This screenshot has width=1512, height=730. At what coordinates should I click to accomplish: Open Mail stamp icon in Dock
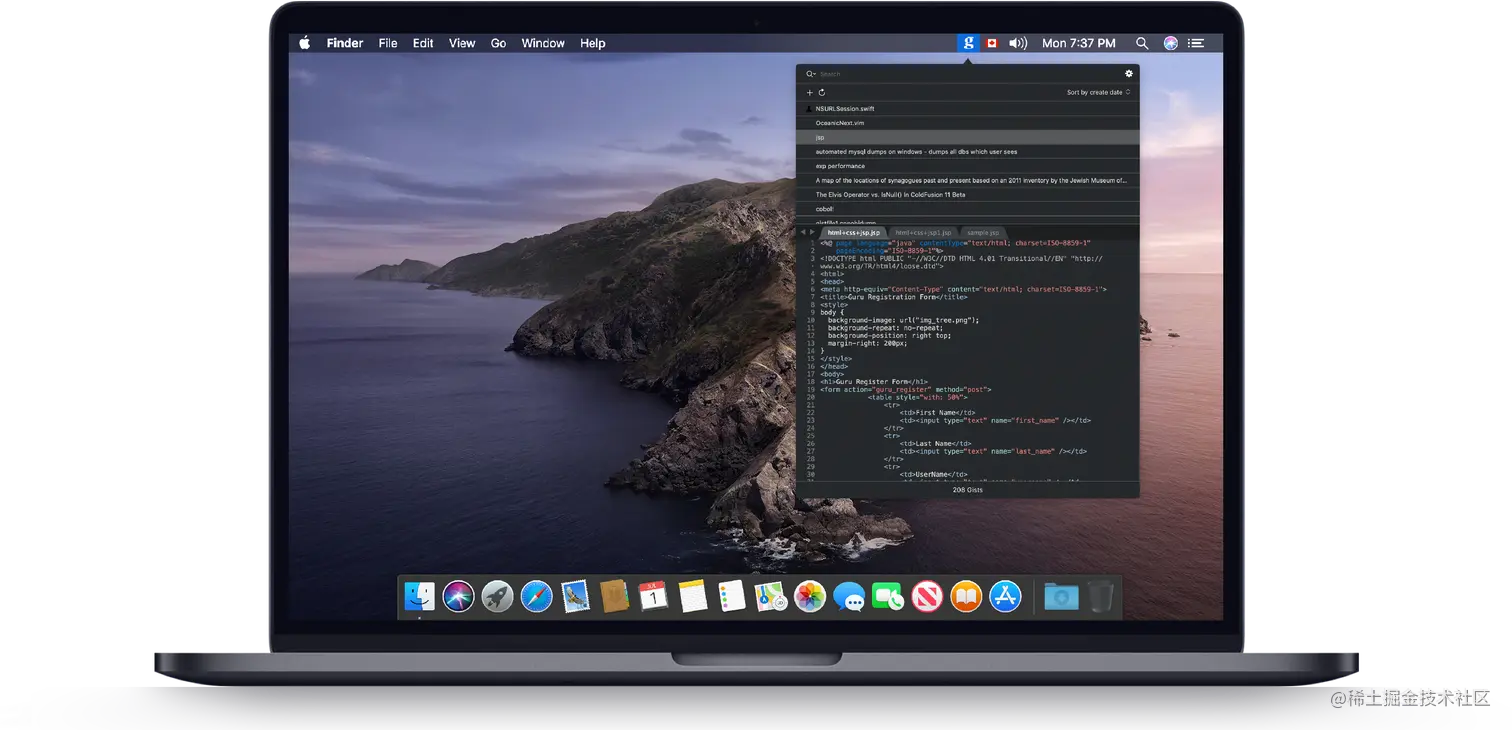[x=576, y=597]
